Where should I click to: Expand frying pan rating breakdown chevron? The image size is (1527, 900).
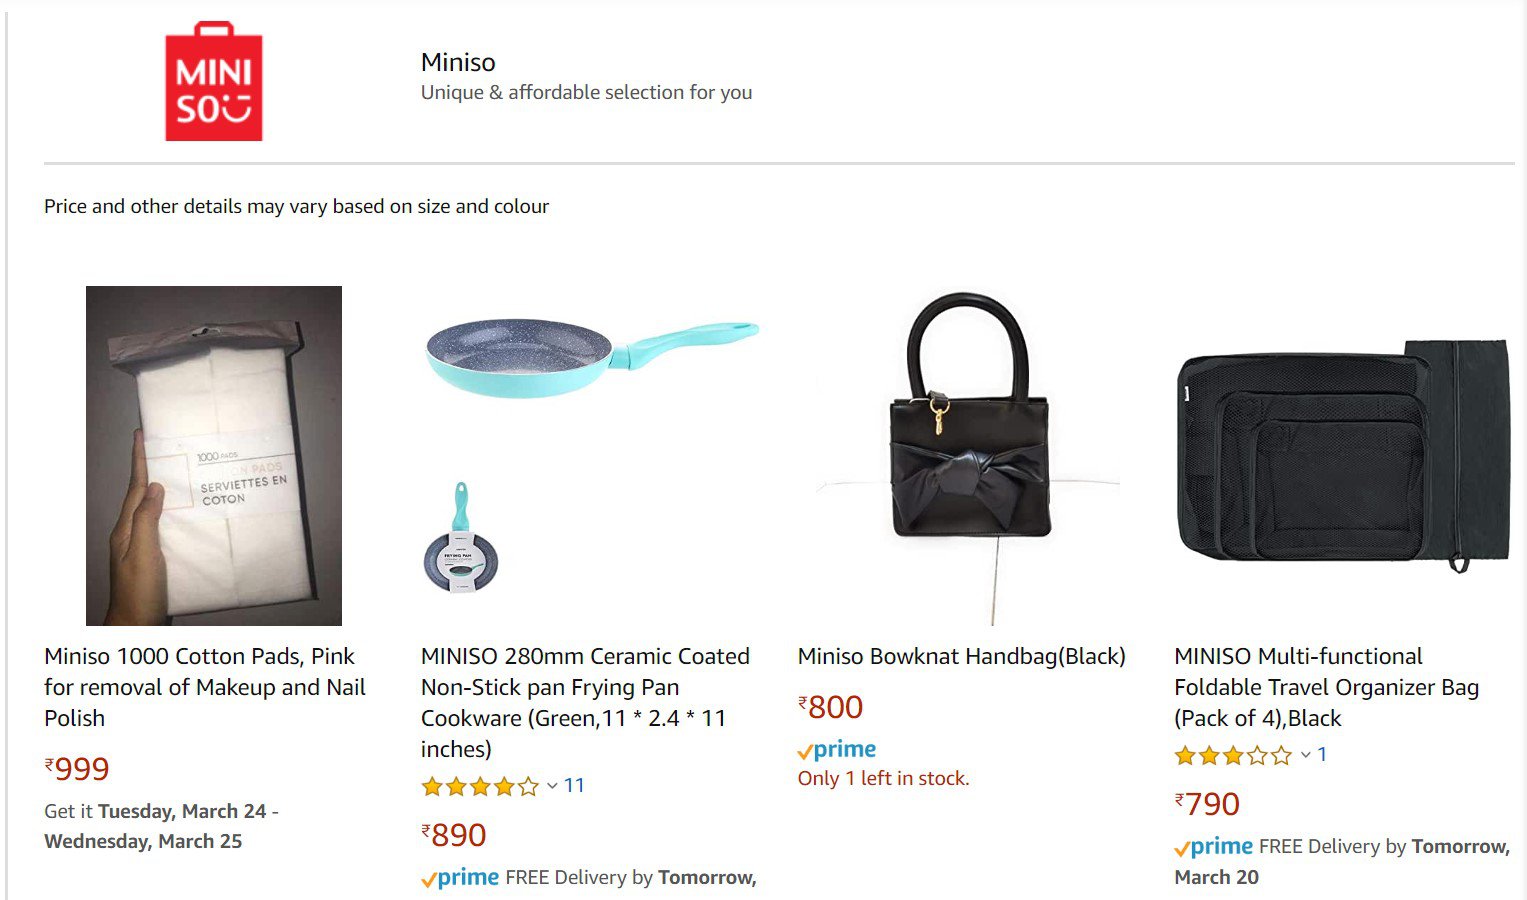coord(552,786)
